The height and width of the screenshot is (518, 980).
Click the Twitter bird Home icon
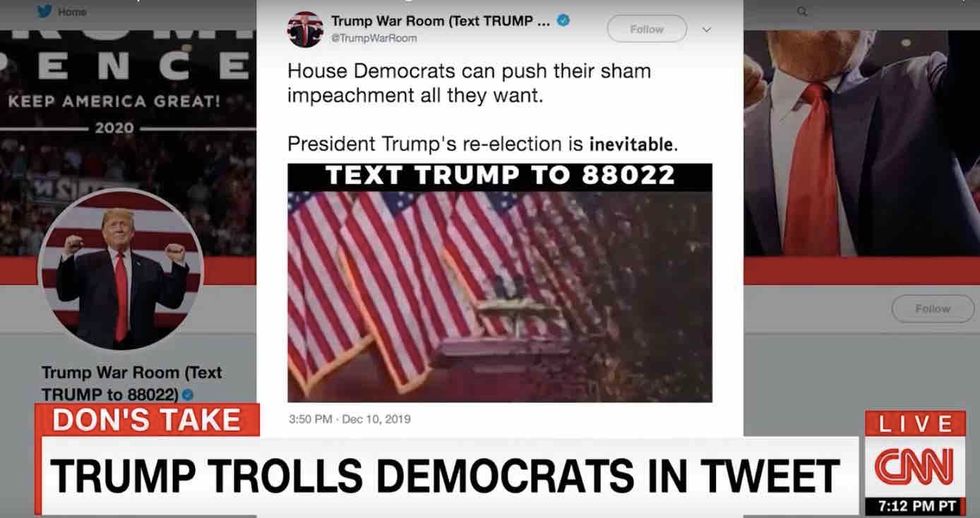[x=44, y=11]
